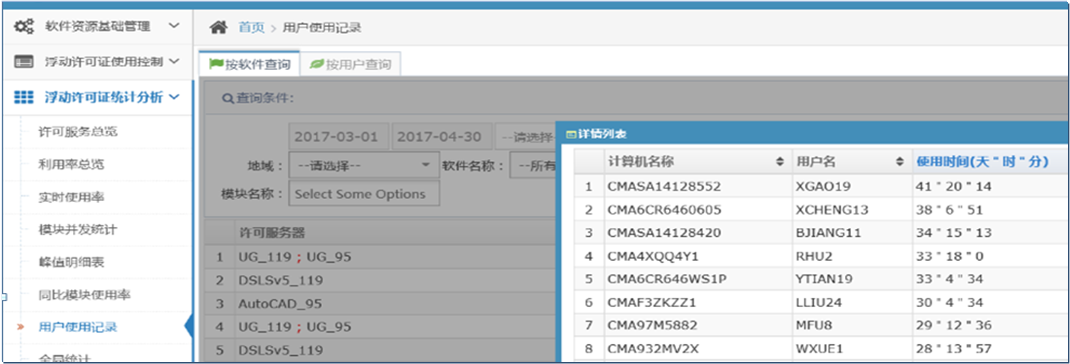Expand the 软件资源基础管理 menu chevron
The height and width of the screenshot is (364, 1070).
click(x=173, y=26)
